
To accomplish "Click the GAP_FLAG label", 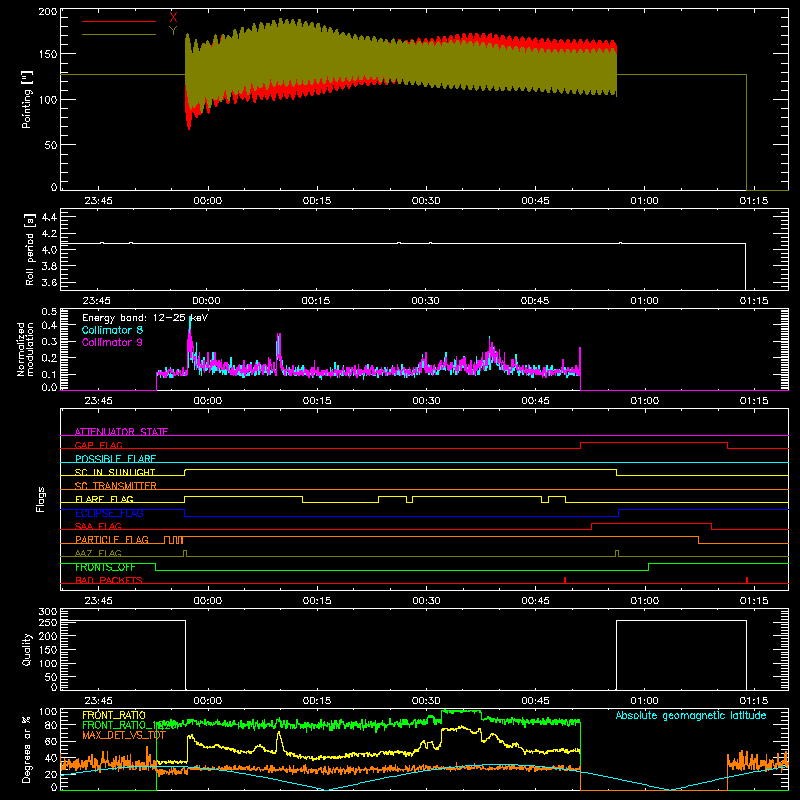I will click(x=98, y=445).
